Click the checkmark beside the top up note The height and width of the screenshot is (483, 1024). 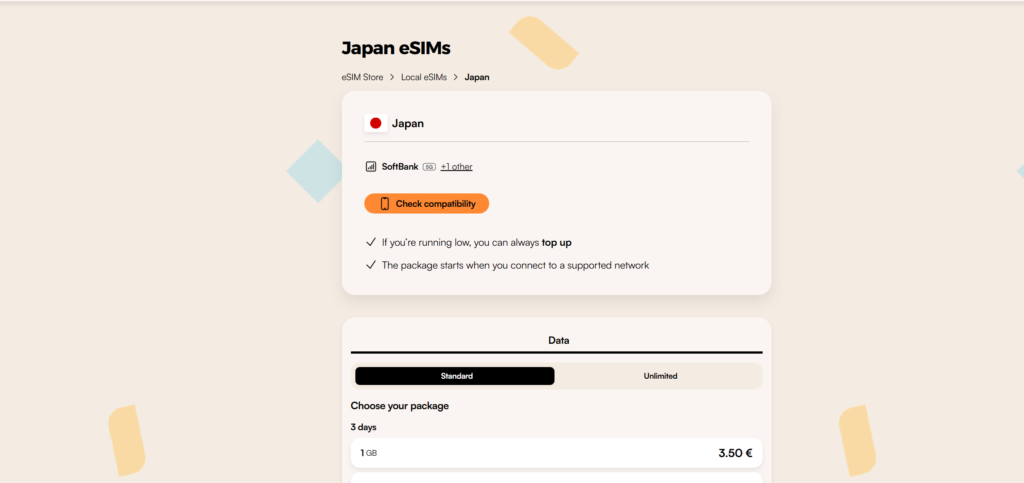coord(371,242)
